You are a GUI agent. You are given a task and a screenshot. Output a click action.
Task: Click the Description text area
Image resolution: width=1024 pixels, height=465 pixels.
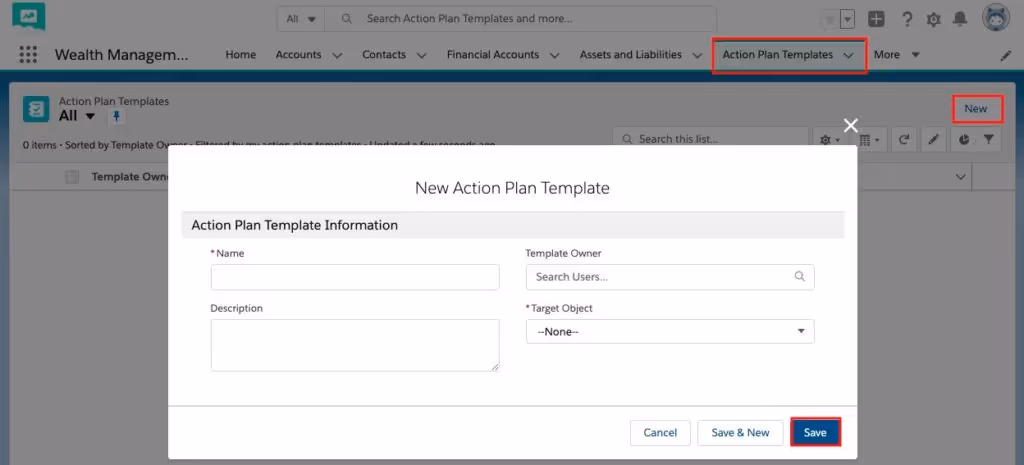[355, 345]
